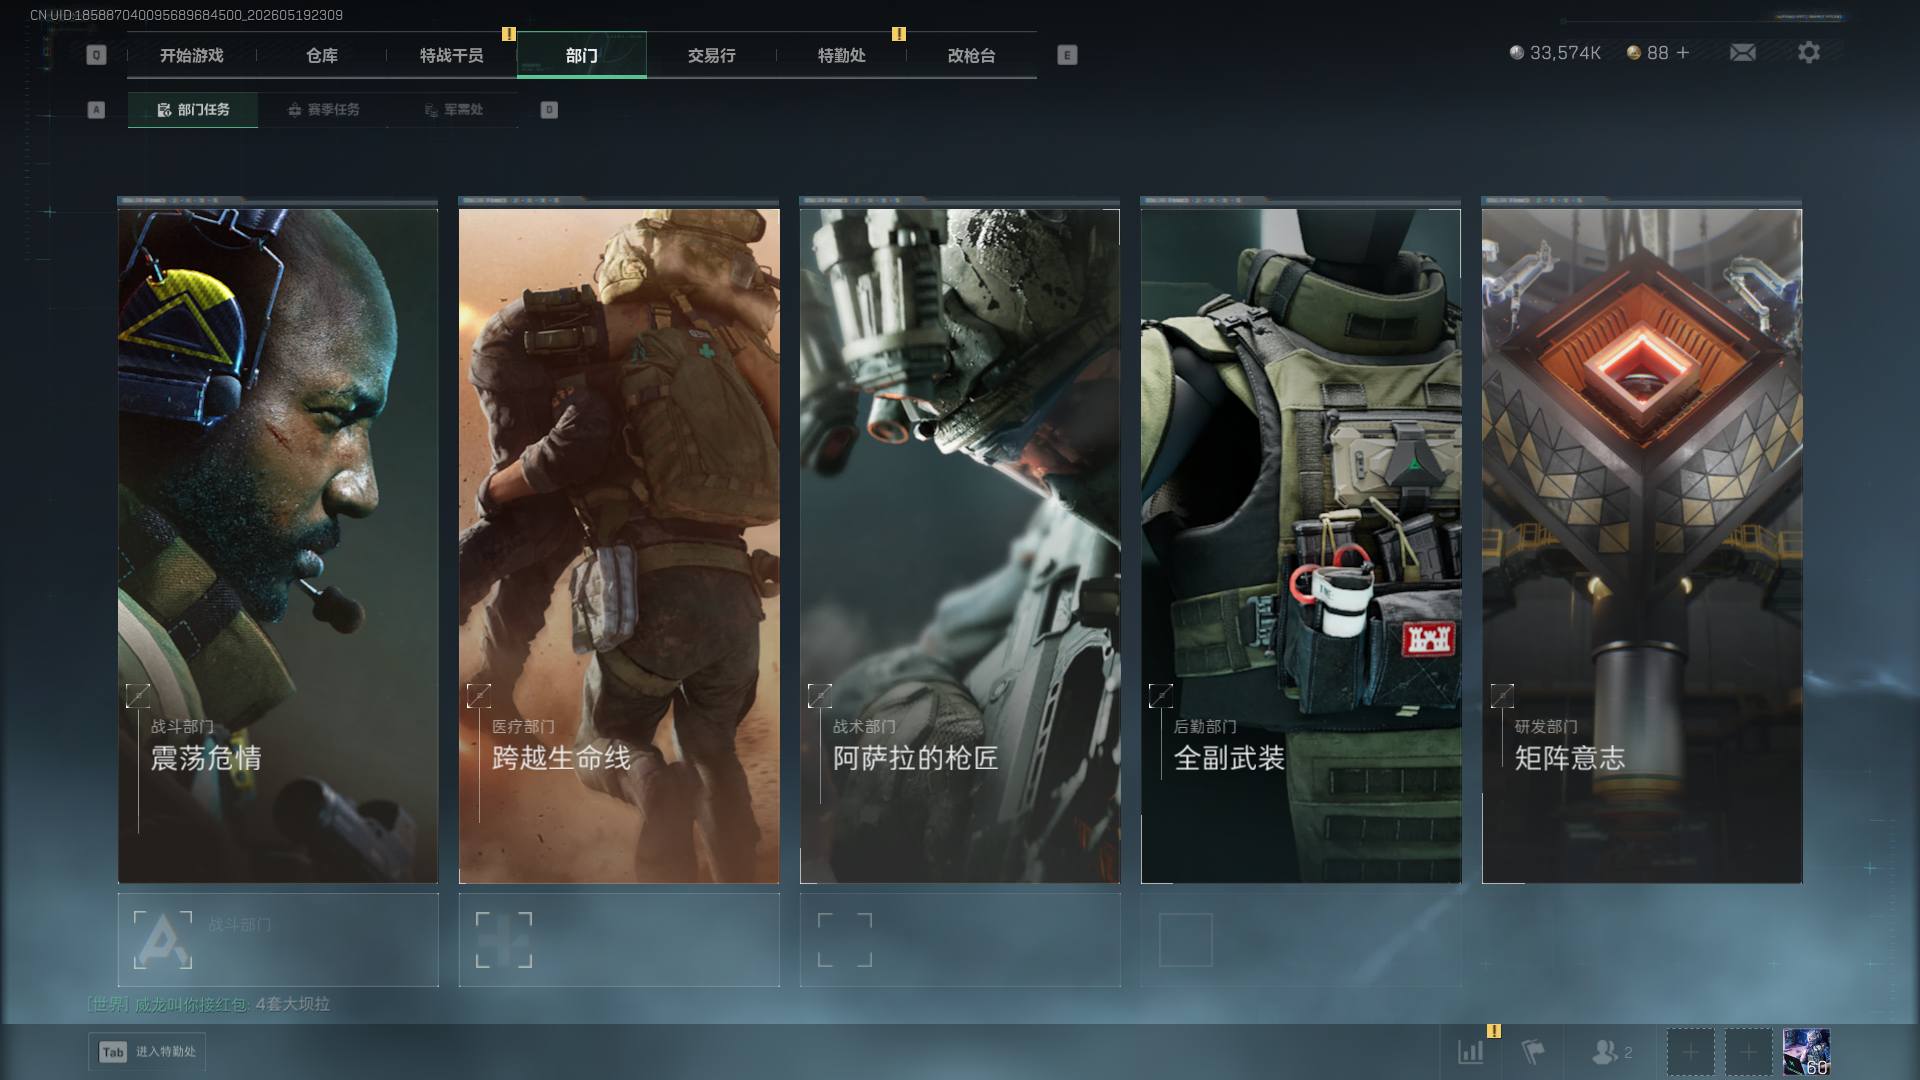The image size is (1920, 1080).
Task: Click the square tile below the 全副武装 card
Action: point(1301,940)
